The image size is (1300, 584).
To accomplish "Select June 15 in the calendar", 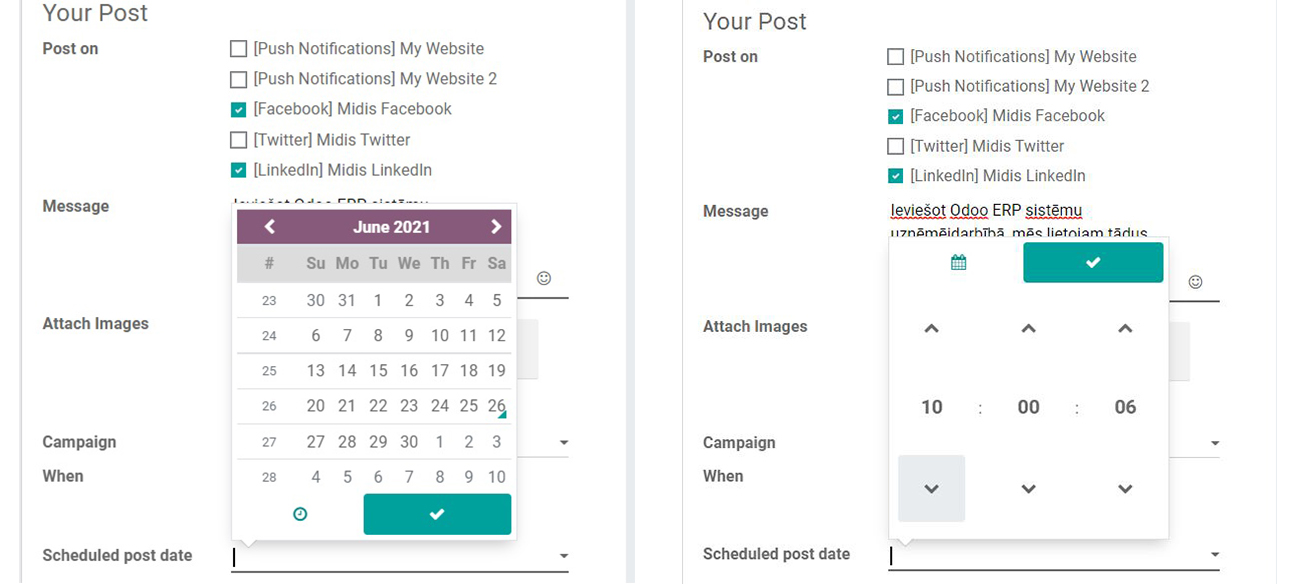I will [378, 371].
